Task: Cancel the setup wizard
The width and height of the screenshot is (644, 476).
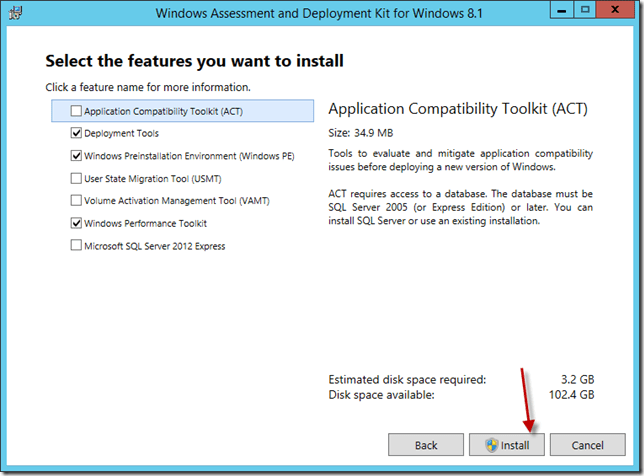Action: tap(587, 445)
